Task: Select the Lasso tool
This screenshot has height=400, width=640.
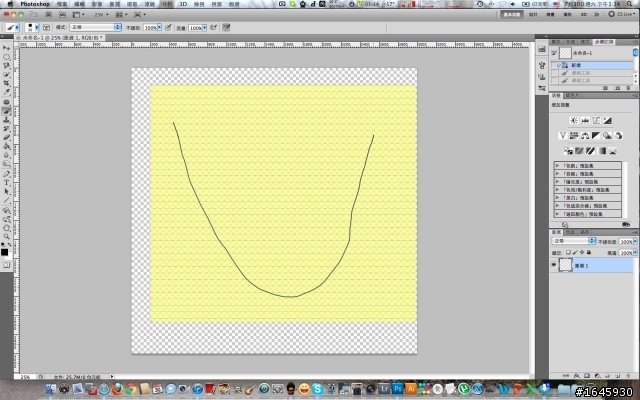Action: tap(7, 66)
